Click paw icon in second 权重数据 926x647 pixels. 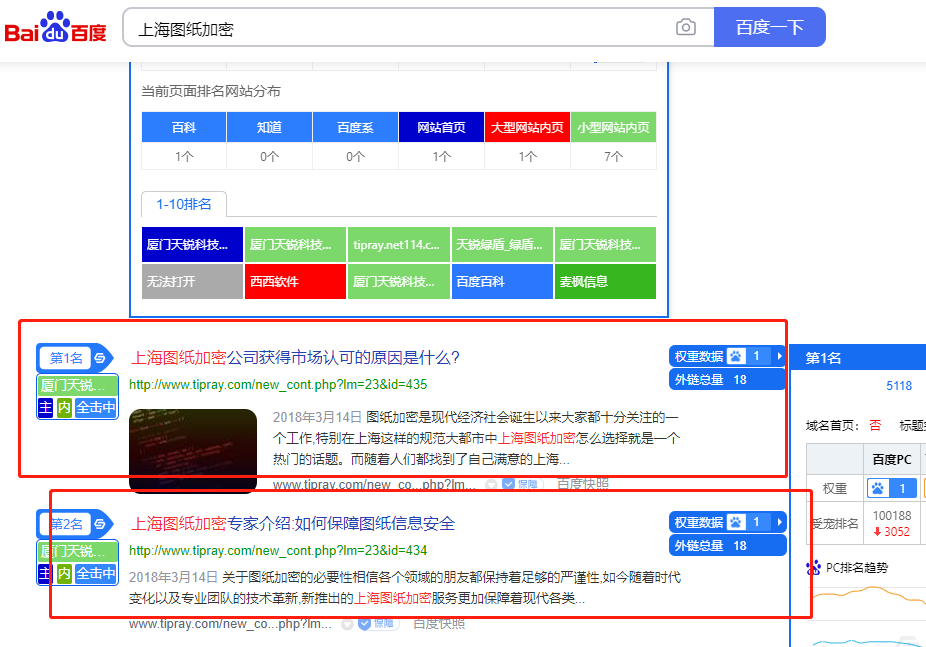point(735,522)
